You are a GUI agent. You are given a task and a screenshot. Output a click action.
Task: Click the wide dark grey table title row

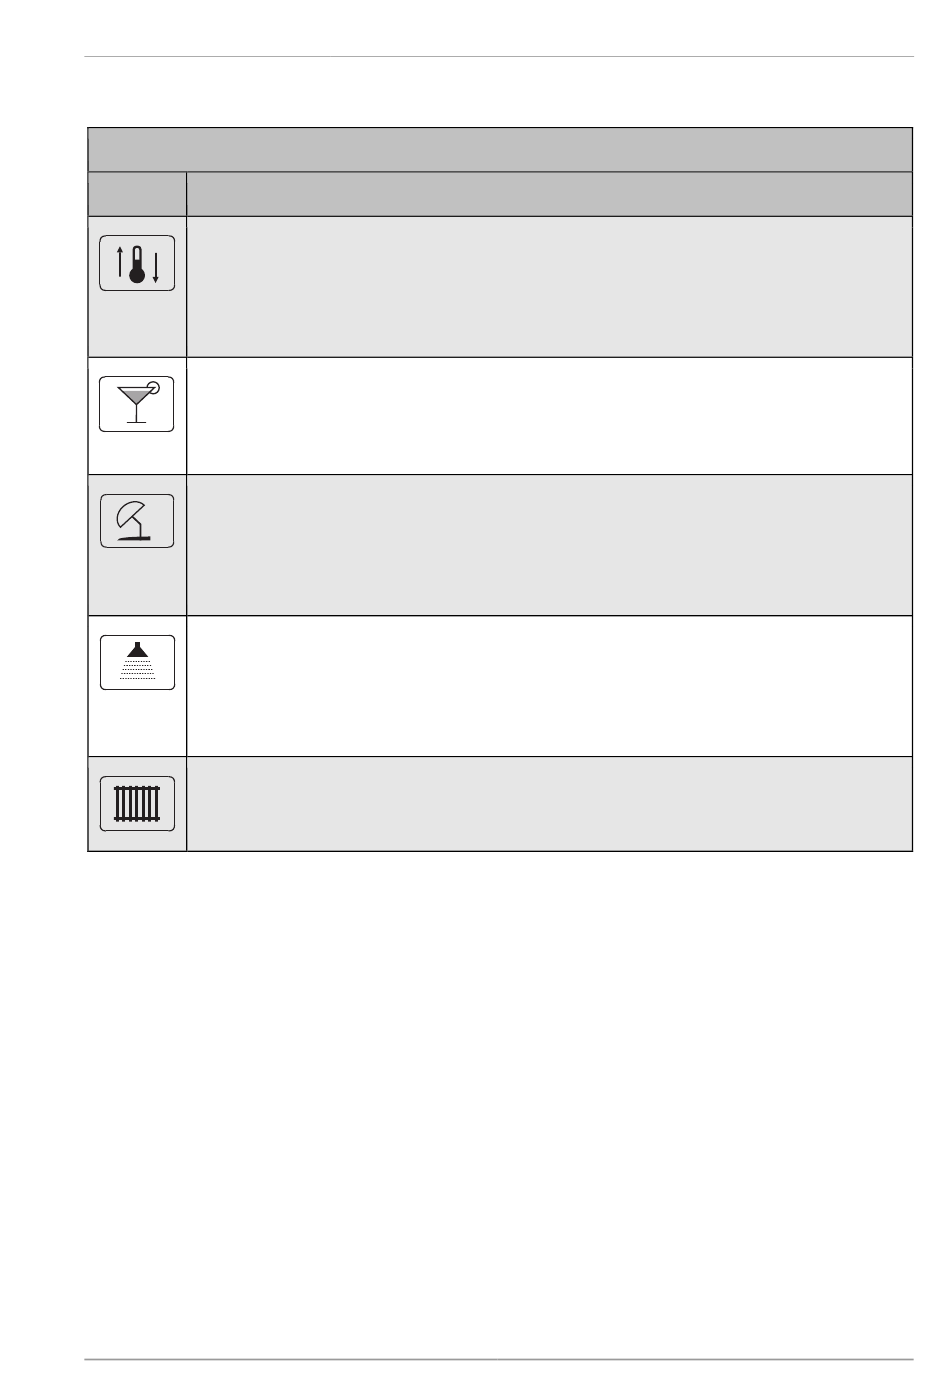coord(500,150)
